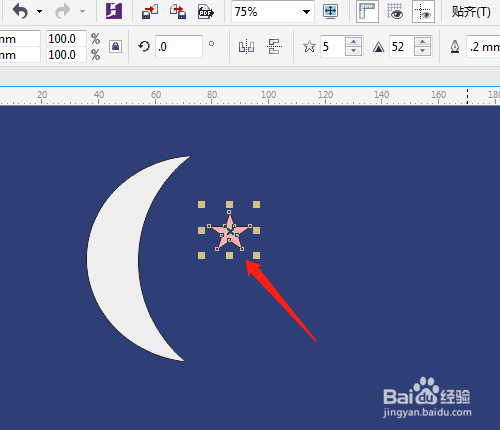Click the horizontal ruler near 100 mark

[268, 96]
